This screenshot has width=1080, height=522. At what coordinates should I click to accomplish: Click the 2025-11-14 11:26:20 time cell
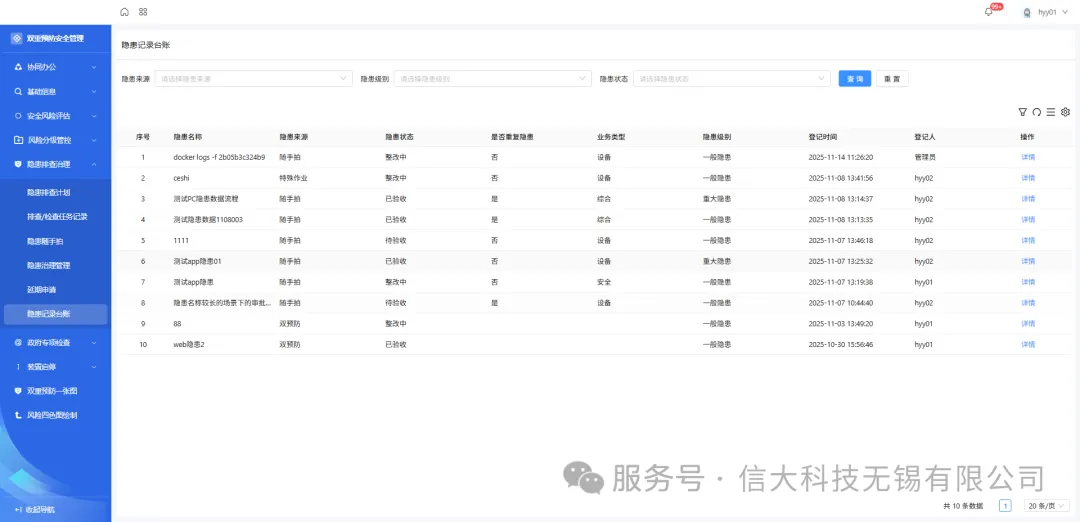pos(841,157)
